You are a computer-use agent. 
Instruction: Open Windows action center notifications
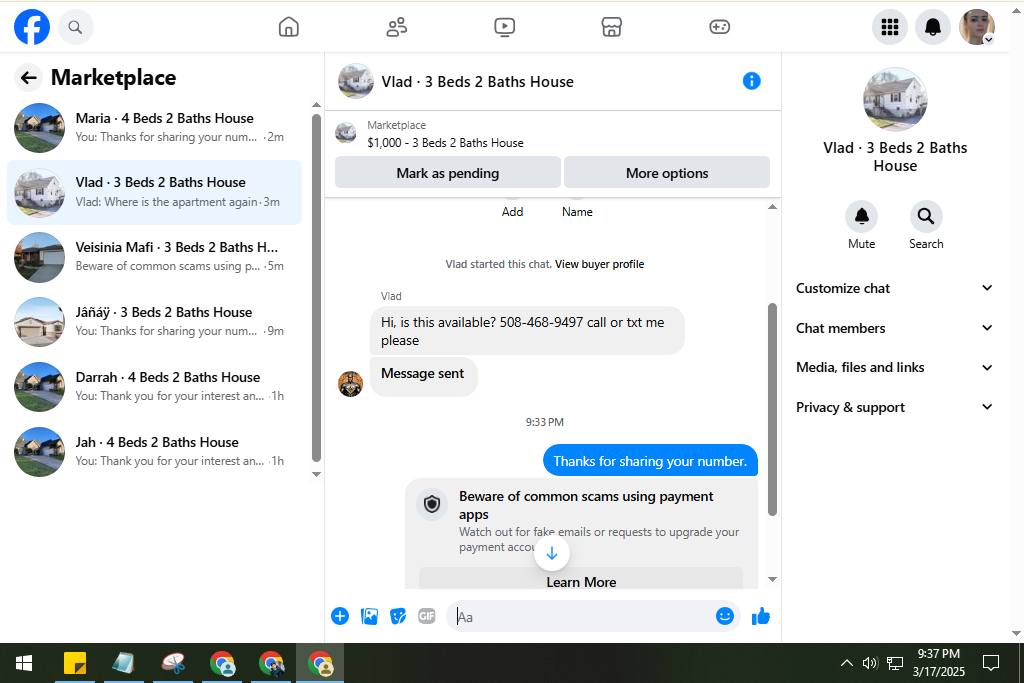(991, 663)
